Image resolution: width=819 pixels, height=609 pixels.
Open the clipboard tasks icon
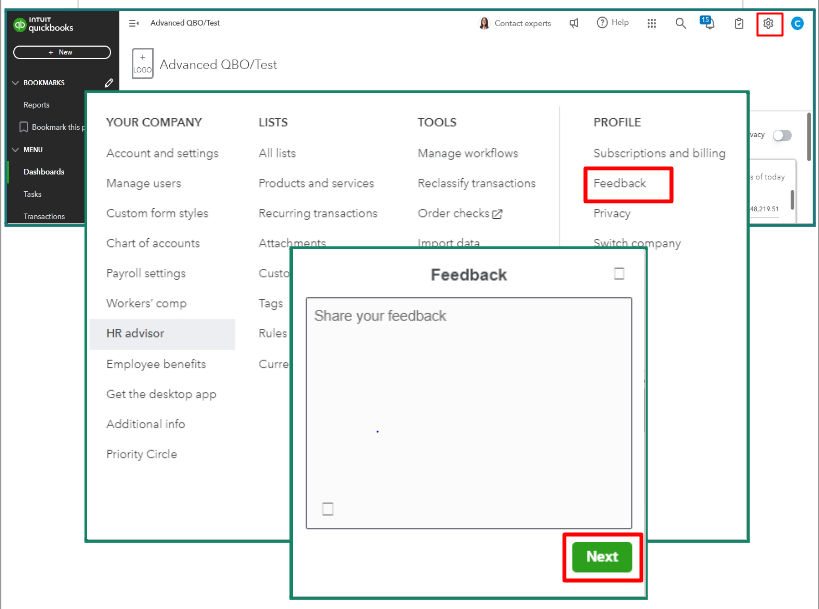[x=739, y=24]
